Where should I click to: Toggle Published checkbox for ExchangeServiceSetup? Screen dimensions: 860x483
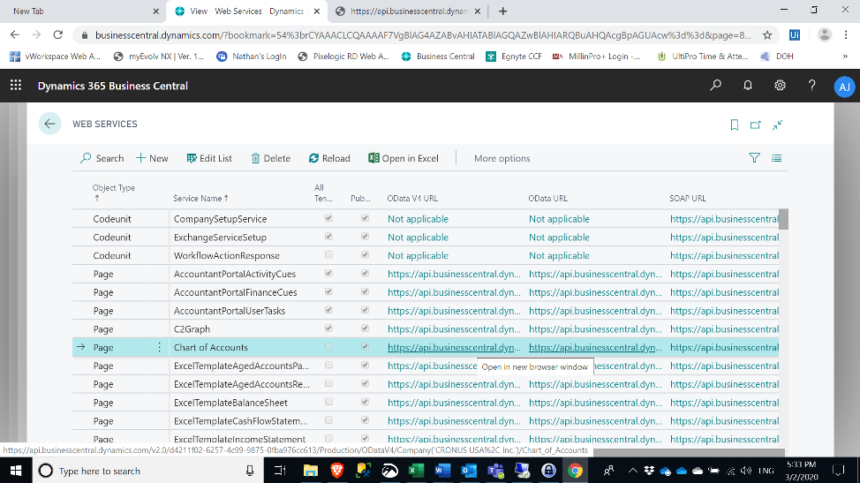pos(365,237)
